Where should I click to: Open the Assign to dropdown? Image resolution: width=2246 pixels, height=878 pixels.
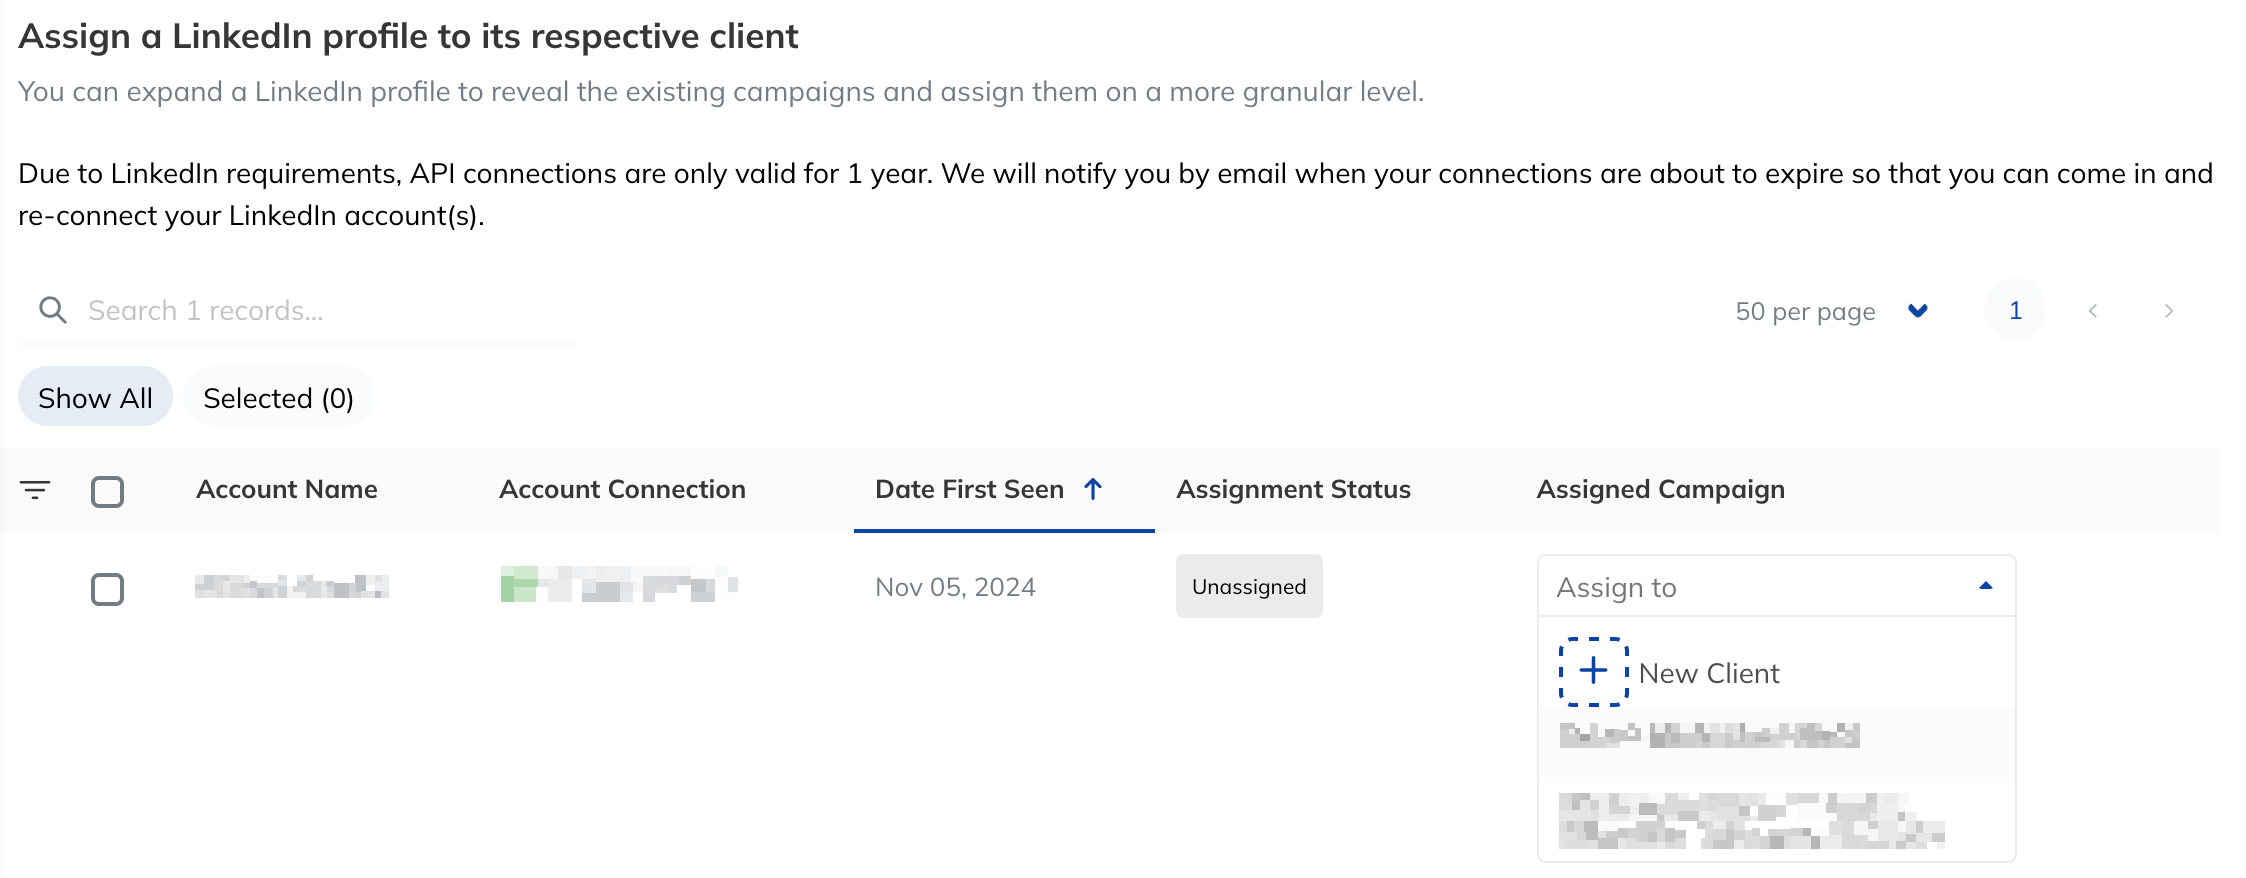(x=1776, y=587)
